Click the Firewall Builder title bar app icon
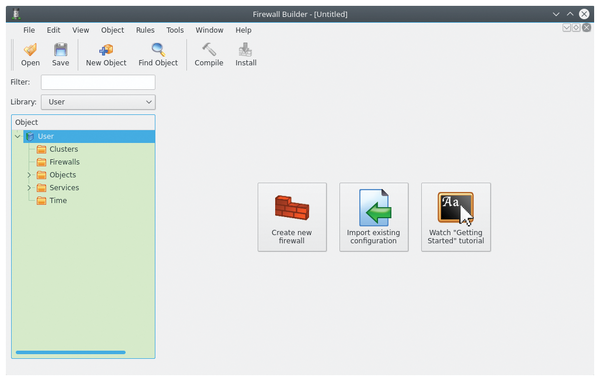 [16, 14]
